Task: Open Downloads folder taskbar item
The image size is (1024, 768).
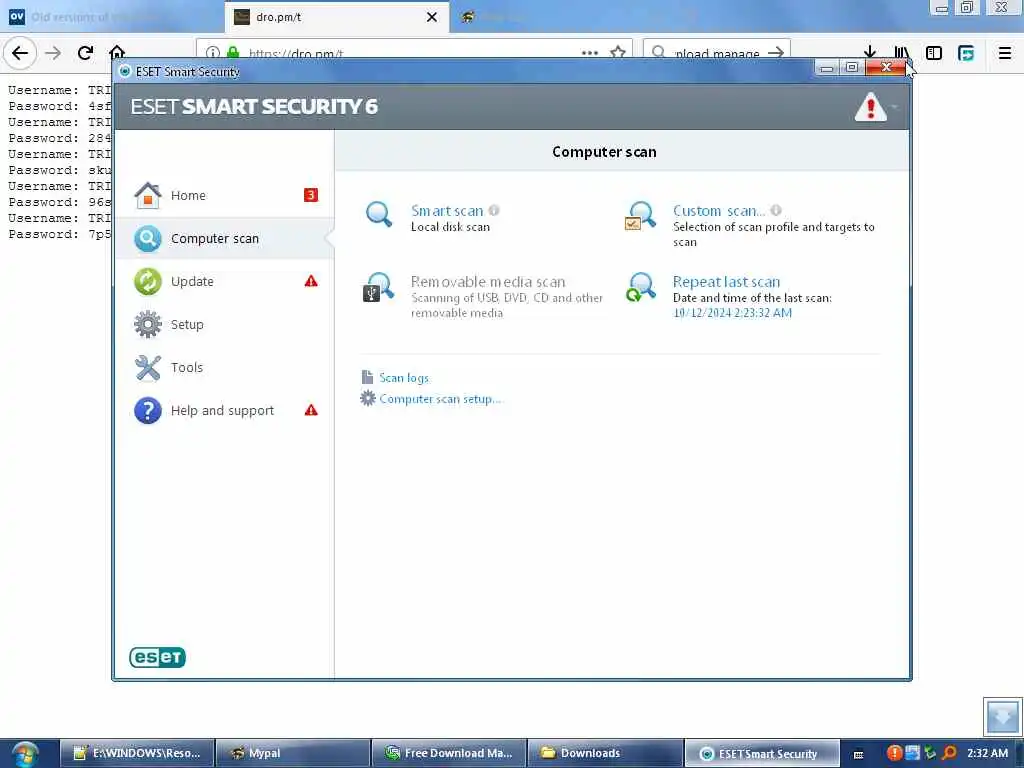Action: 605,753
